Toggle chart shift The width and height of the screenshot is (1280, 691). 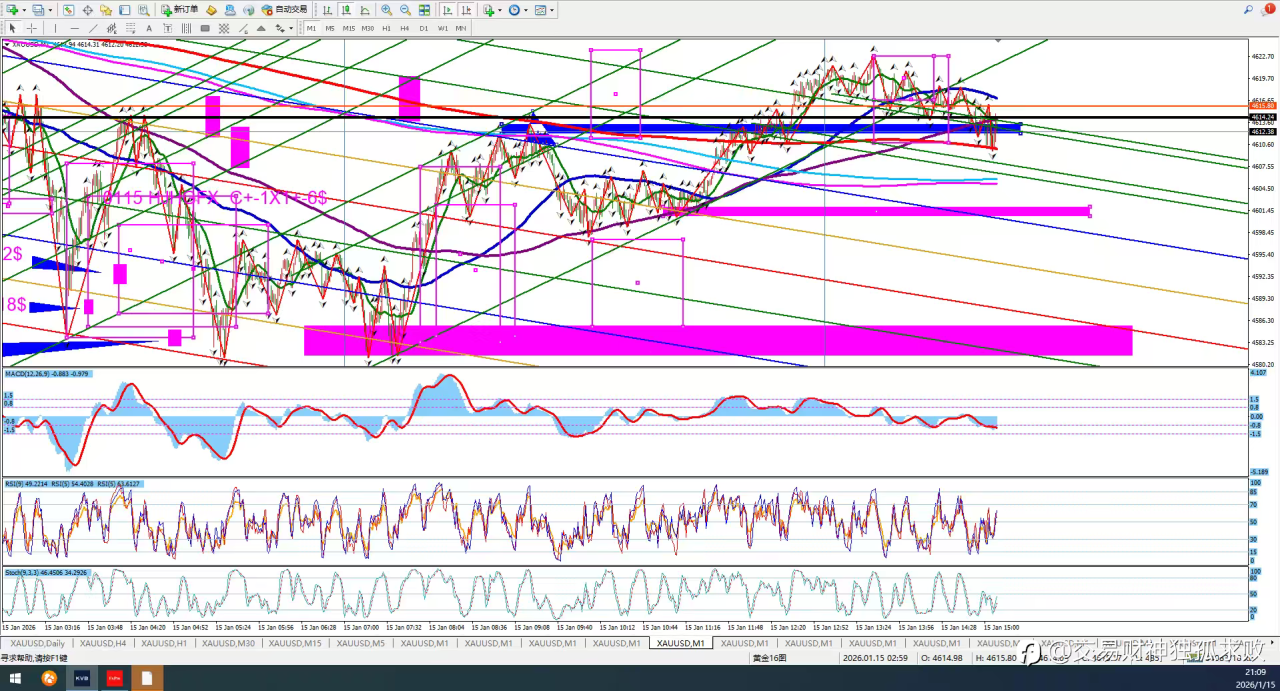pyautogui.click(x=466, y=10)
